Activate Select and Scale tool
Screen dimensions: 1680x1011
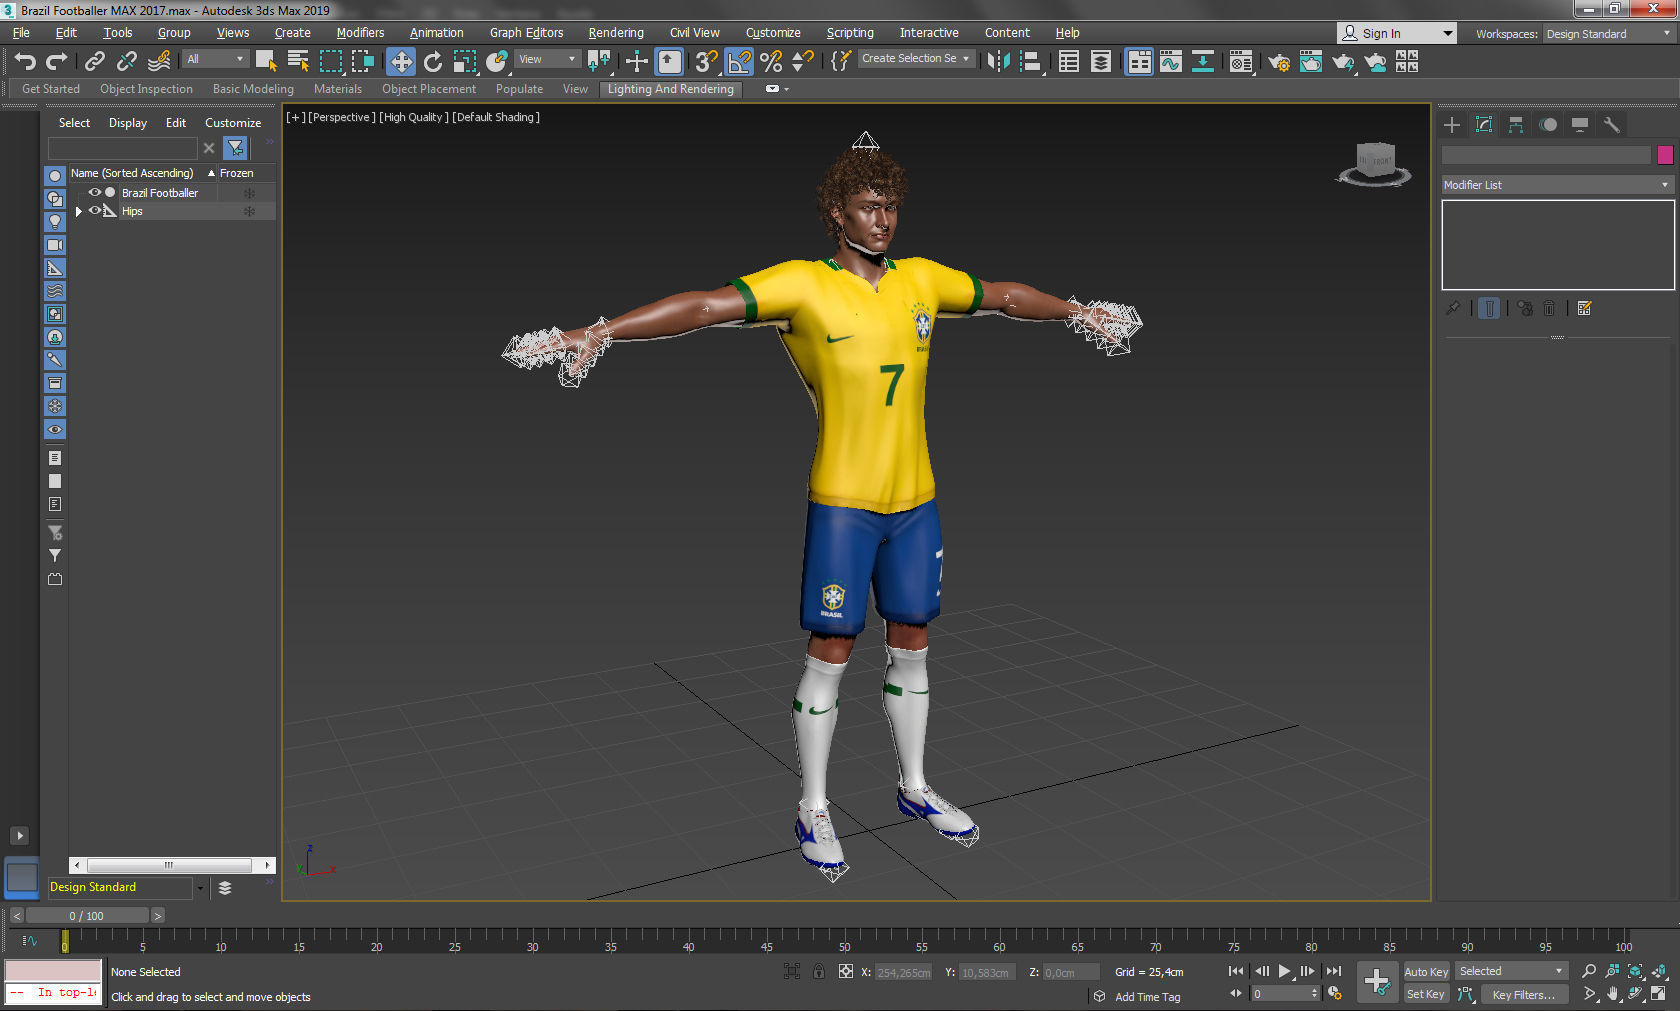point(465,62)
